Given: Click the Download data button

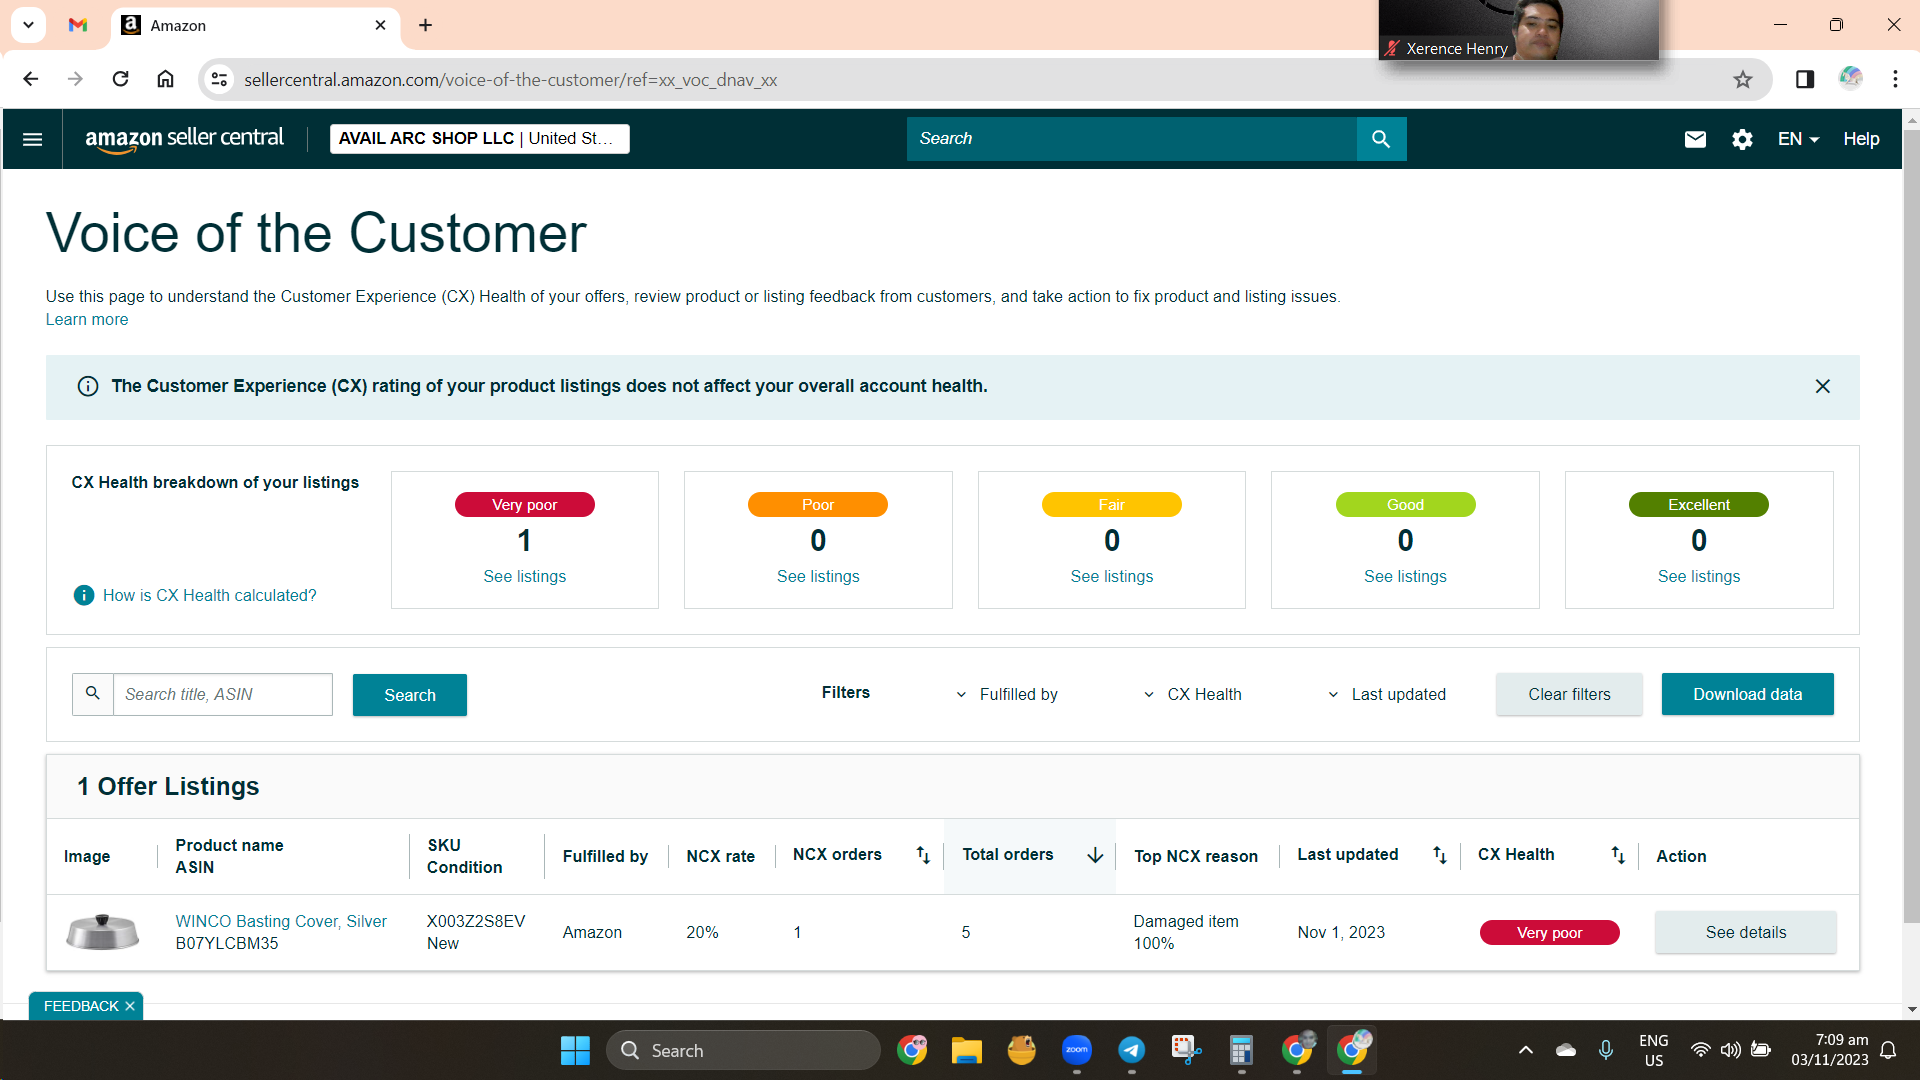Looking at the screenshot, I should [x=1747, y=694].
